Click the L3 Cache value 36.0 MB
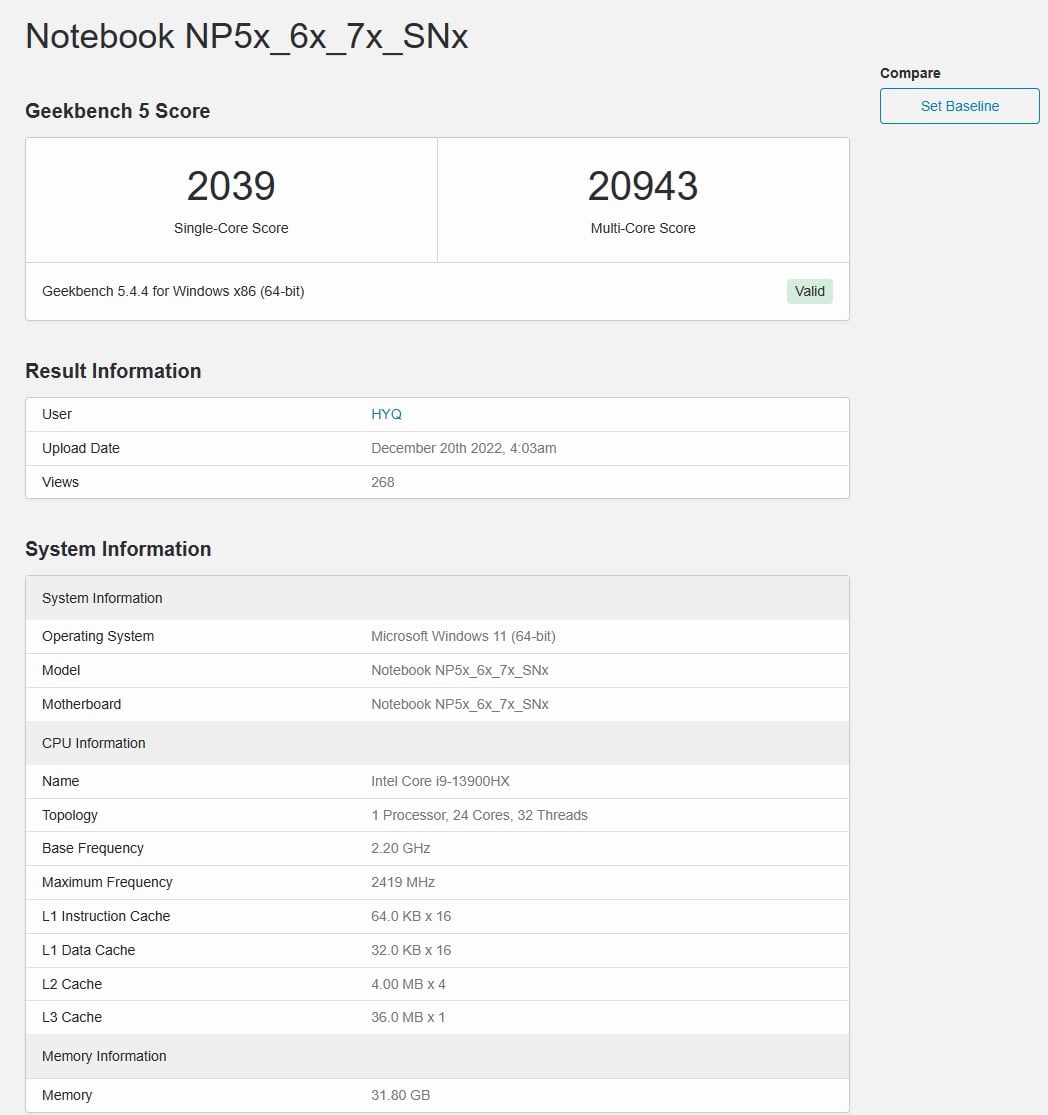This screenshot has width=1048, height=1115. 408,1017
